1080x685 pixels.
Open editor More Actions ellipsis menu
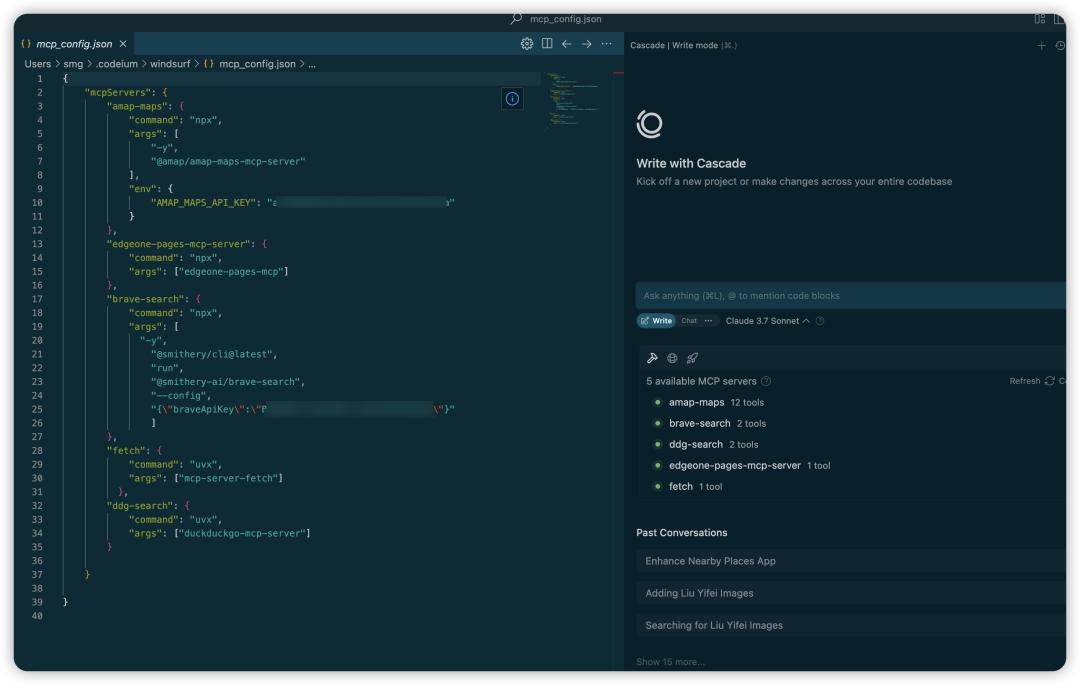(x=606, y=44)
